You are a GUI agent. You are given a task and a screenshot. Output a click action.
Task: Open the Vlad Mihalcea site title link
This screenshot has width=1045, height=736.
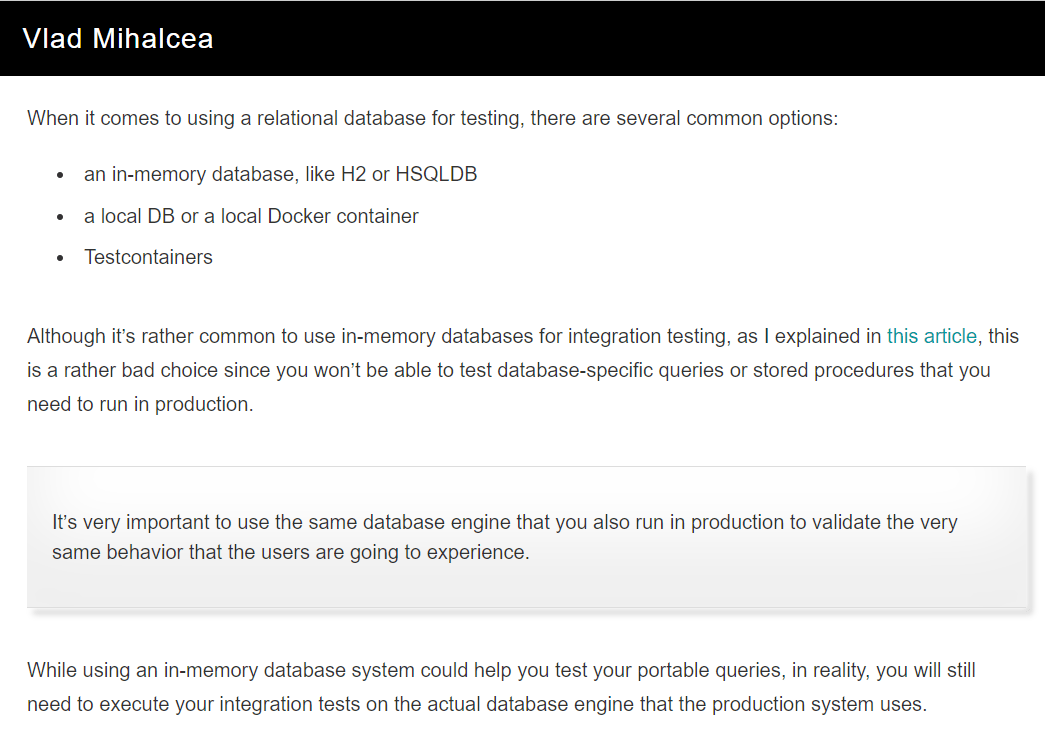(x=118, y=39)
